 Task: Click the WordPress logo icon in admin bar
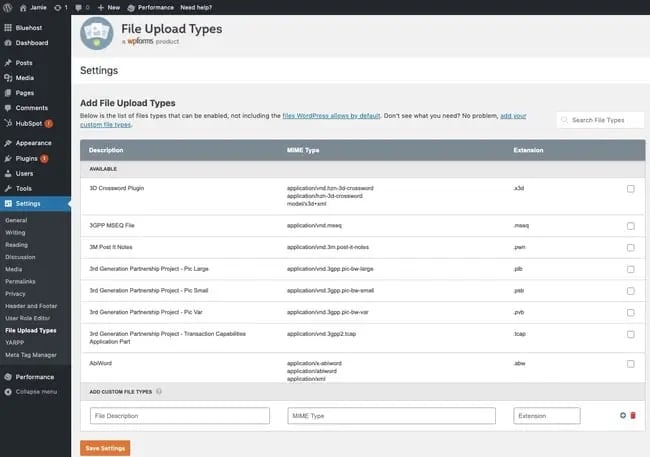pyautogui.click(x=7, y=7)
